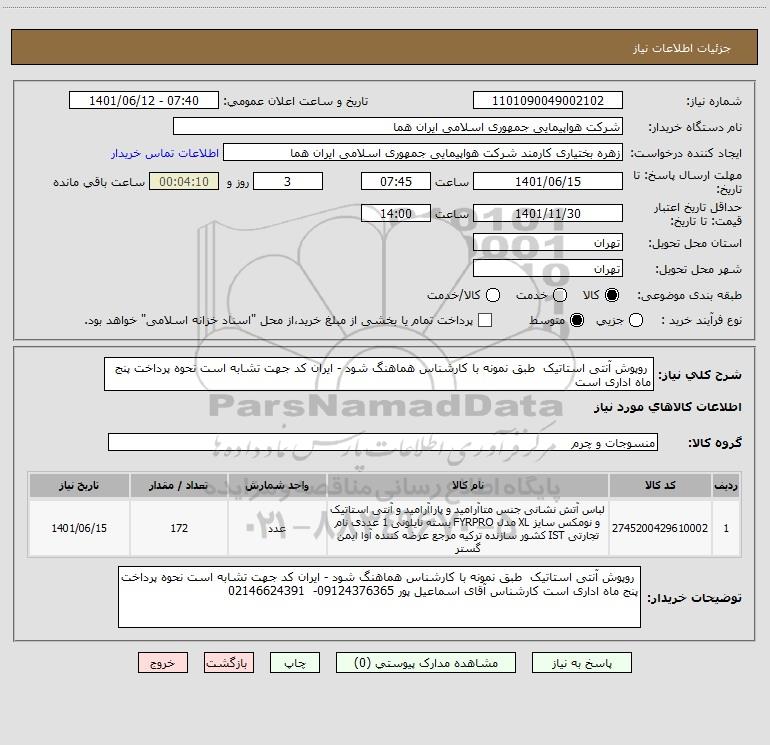The width and height of the screenshot is (770, 745).
Task: Click the goods group field منسوجات و چرم
Action: click(383, 442)
